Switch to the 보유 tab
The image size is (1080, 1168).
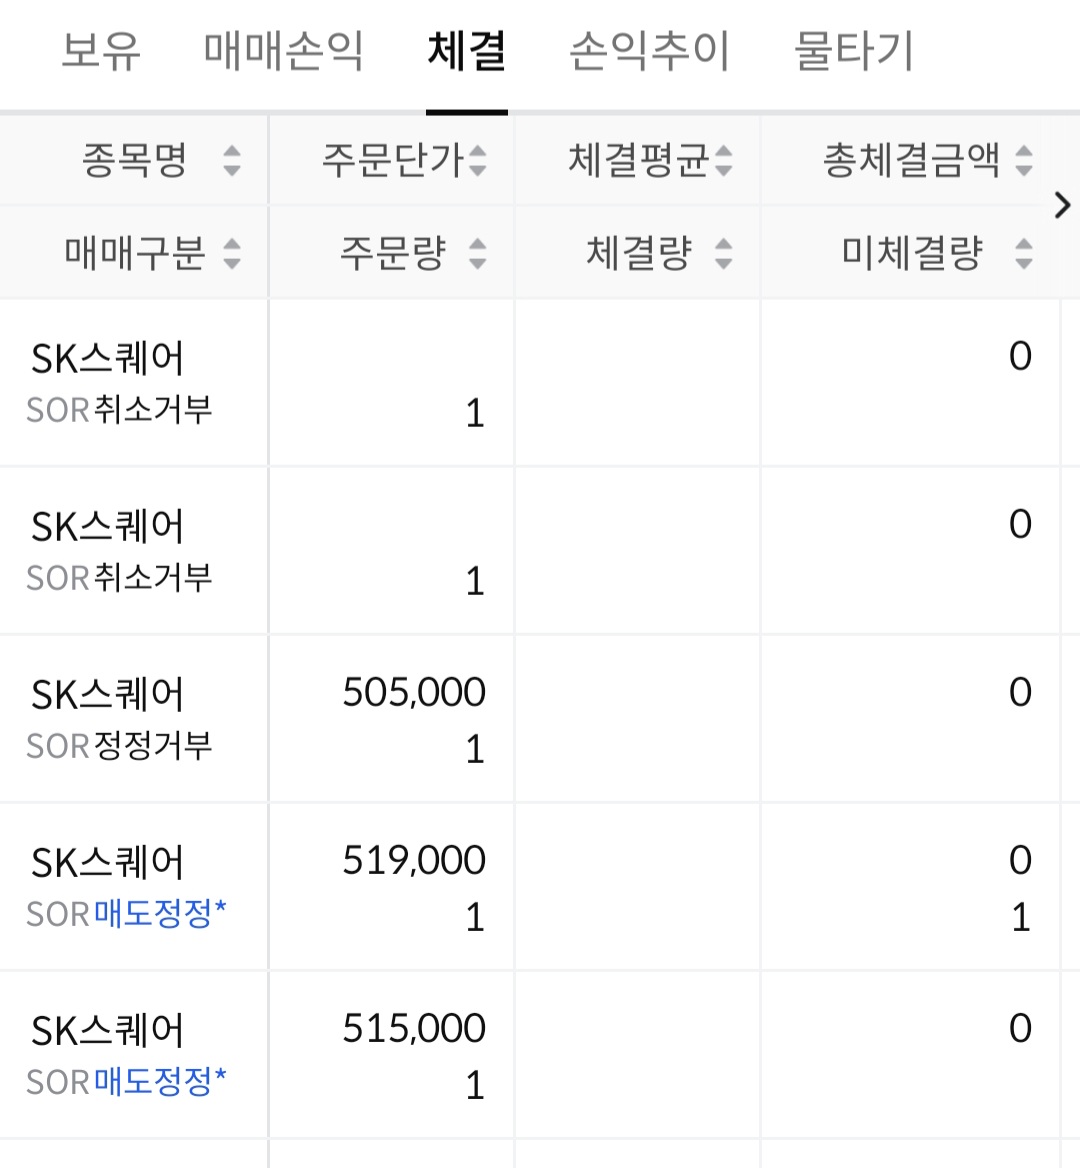[x=101, y=51]
